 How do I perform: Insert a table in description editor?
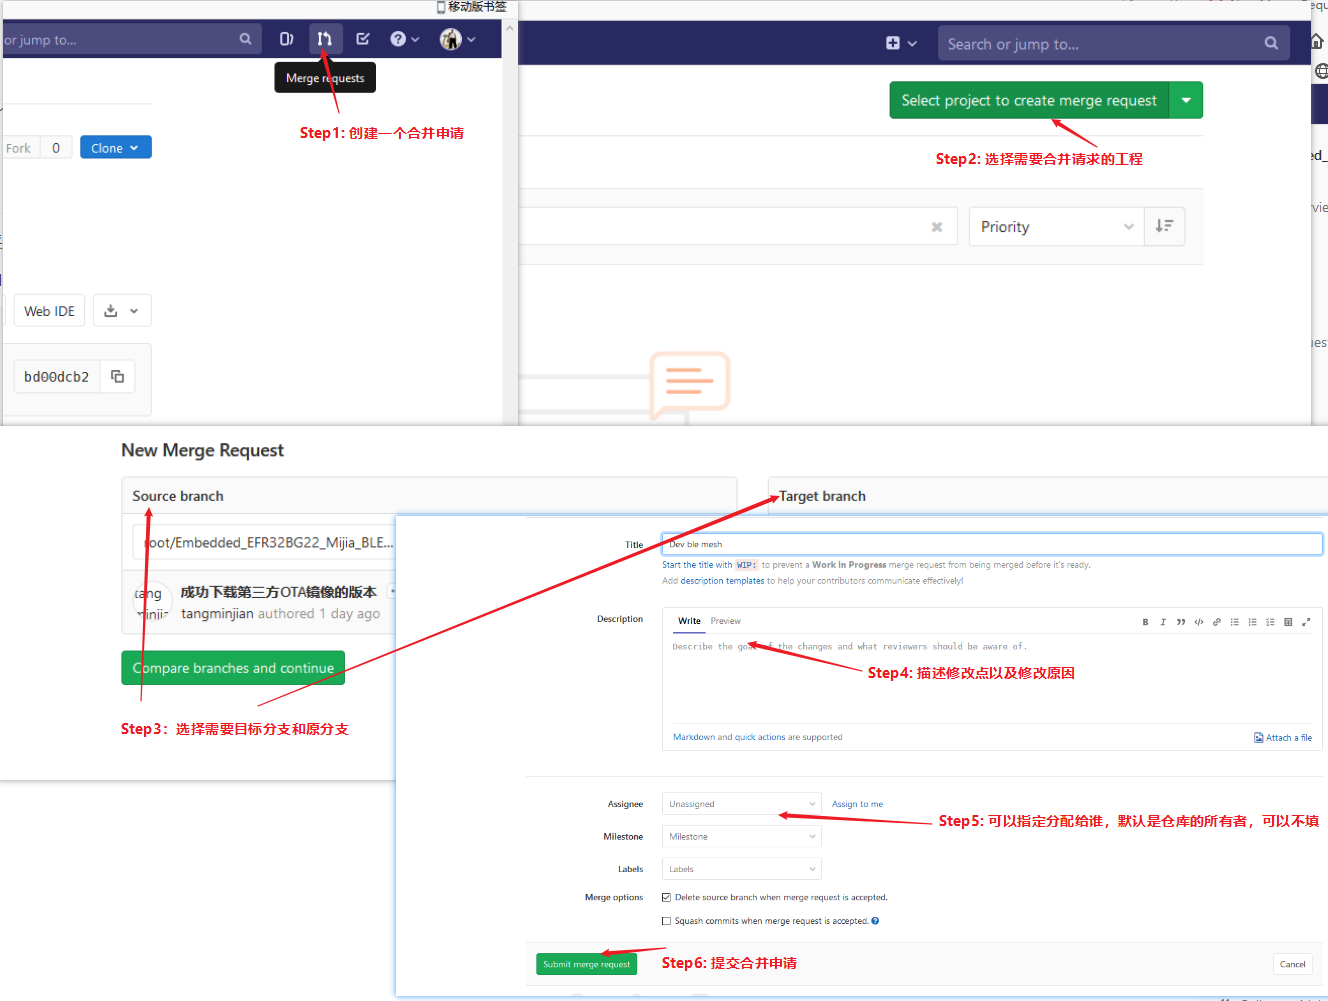click(1288, 622)
